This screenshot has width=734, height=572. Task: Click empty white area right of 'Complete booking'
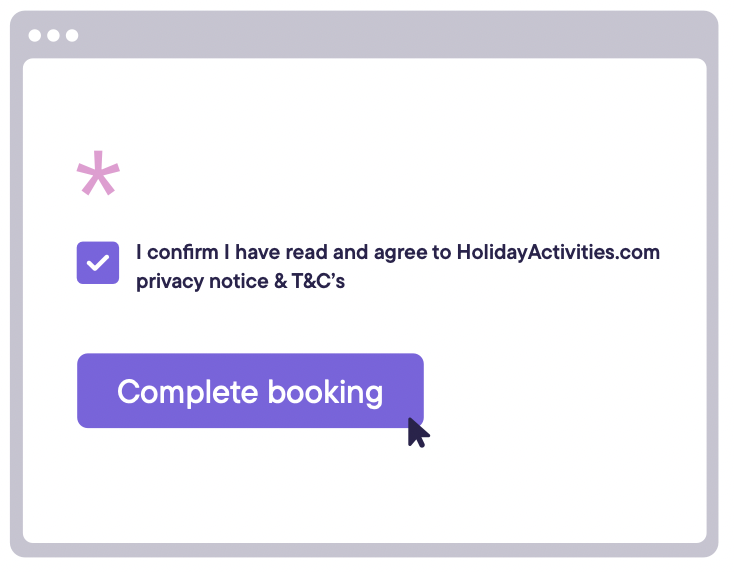point(562,390)
